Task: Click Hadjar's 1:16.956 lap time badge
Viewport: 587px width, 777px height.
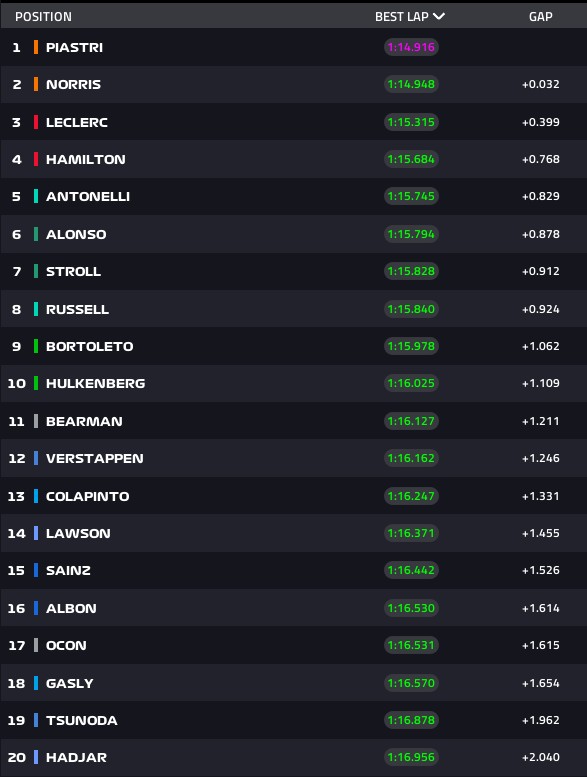Action: click(411, 757)
